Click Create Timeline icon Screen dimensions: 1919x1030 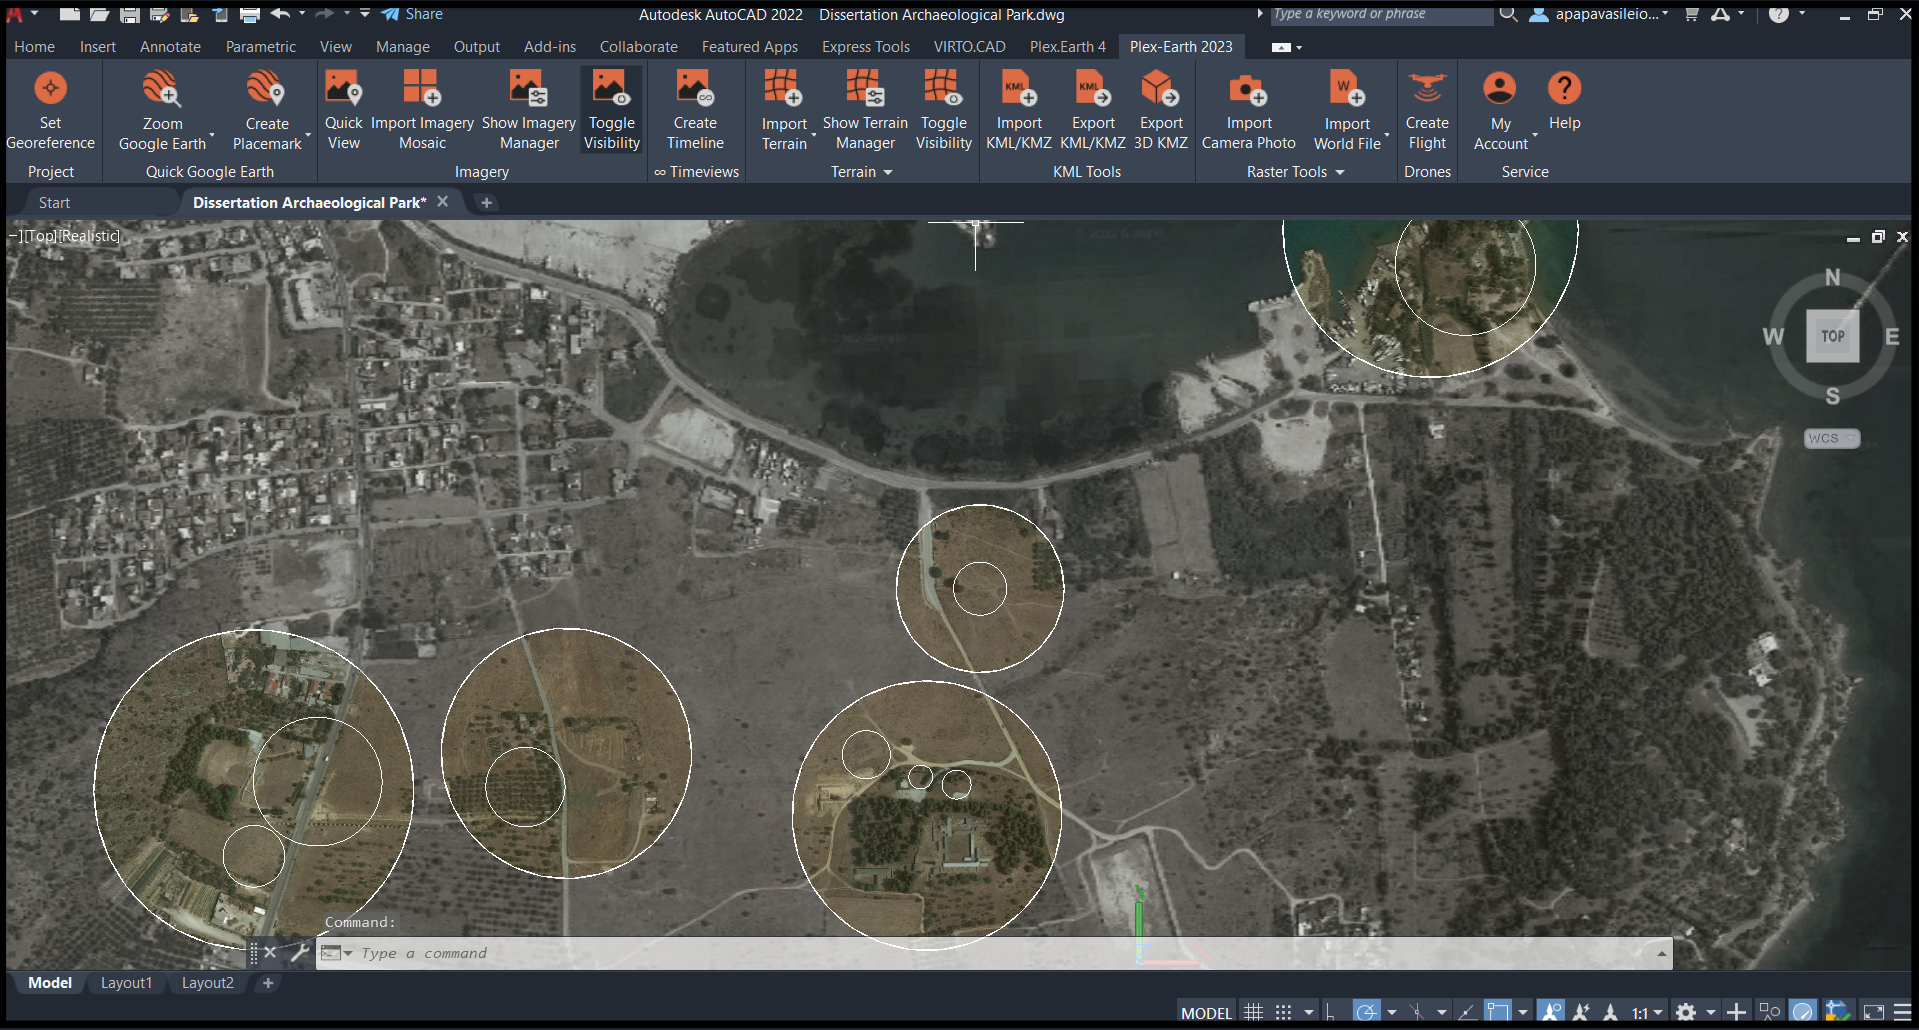click(x=694, y=88)
